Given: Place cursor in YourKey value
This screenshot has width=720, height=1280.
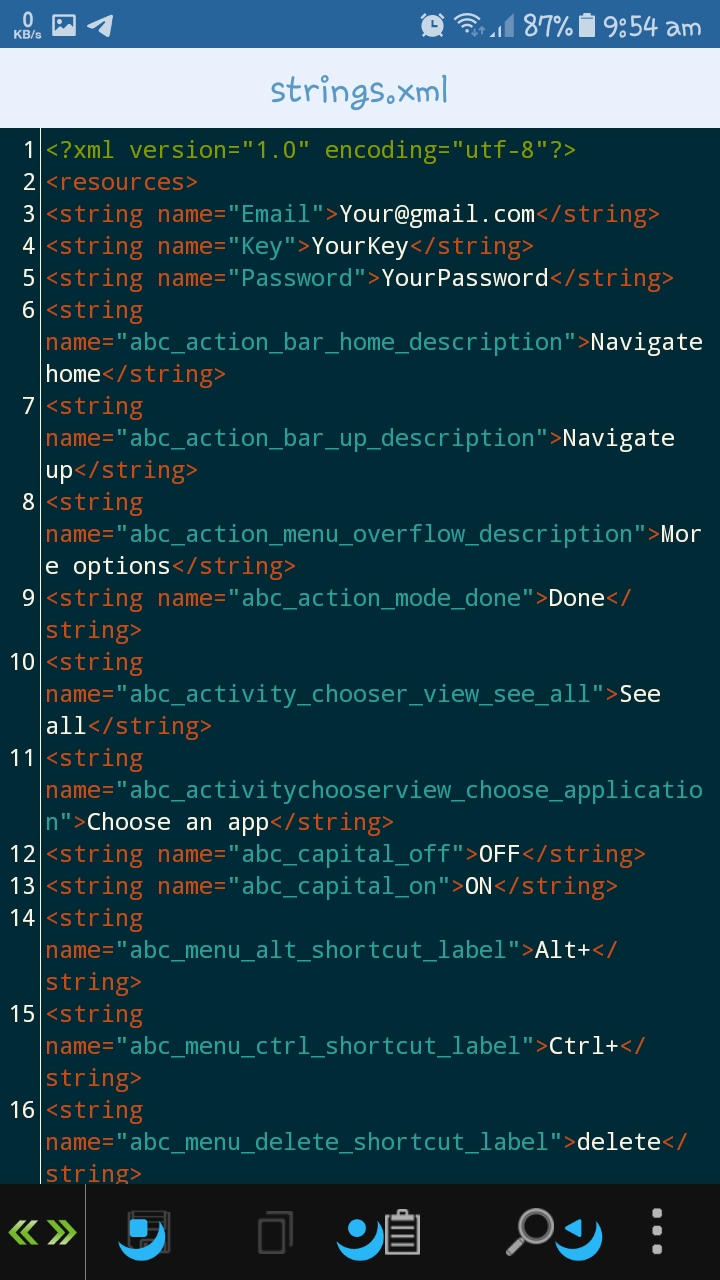Looking at the screenshot, I should click(x=360, y=246).
